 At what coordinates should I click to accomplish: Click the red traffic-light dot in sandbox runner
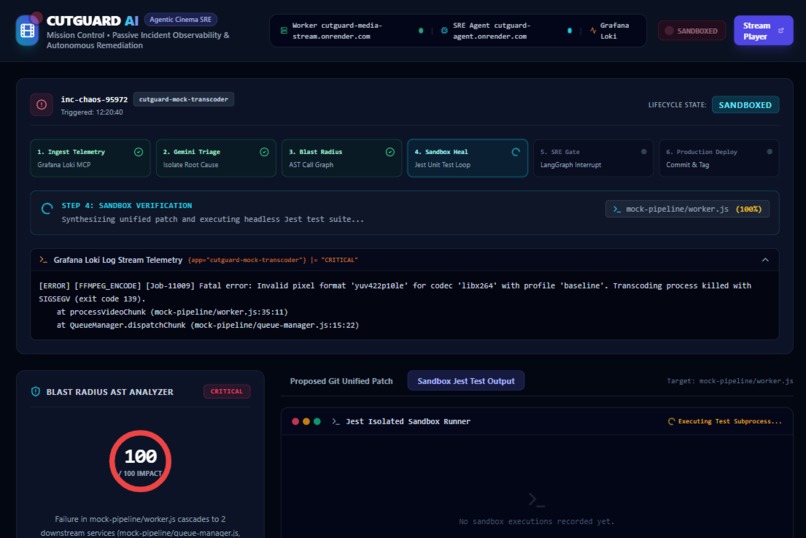click(x=295, y=421)
